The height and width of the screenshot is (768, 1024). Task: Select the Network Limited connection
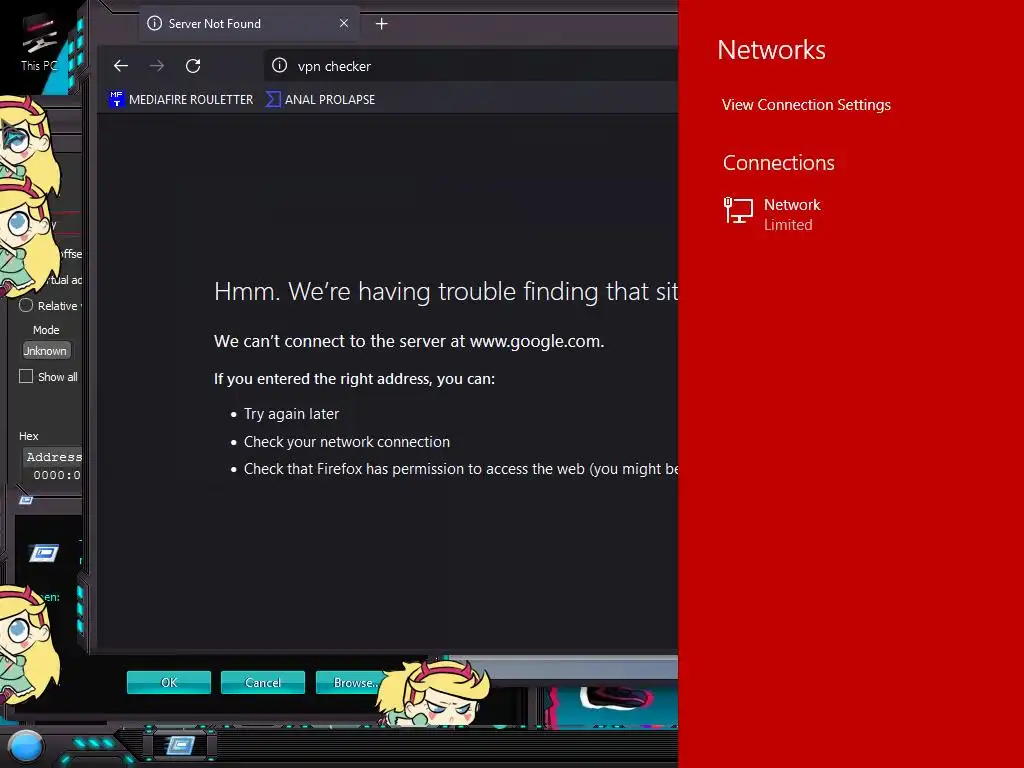point(774,214)
